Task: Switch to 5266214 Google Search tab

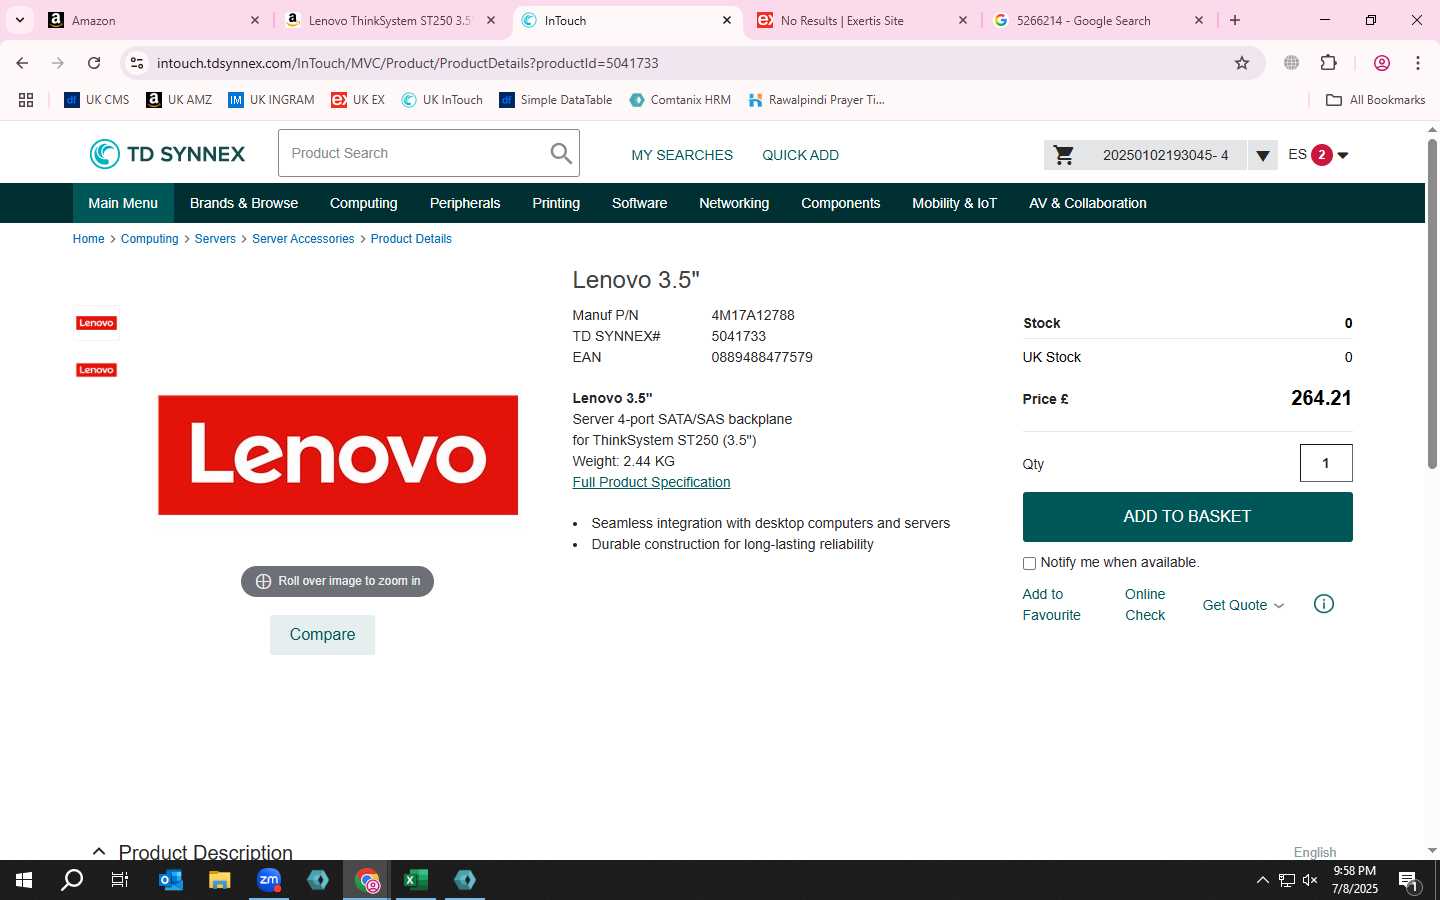Action: tap(1098, 20)
